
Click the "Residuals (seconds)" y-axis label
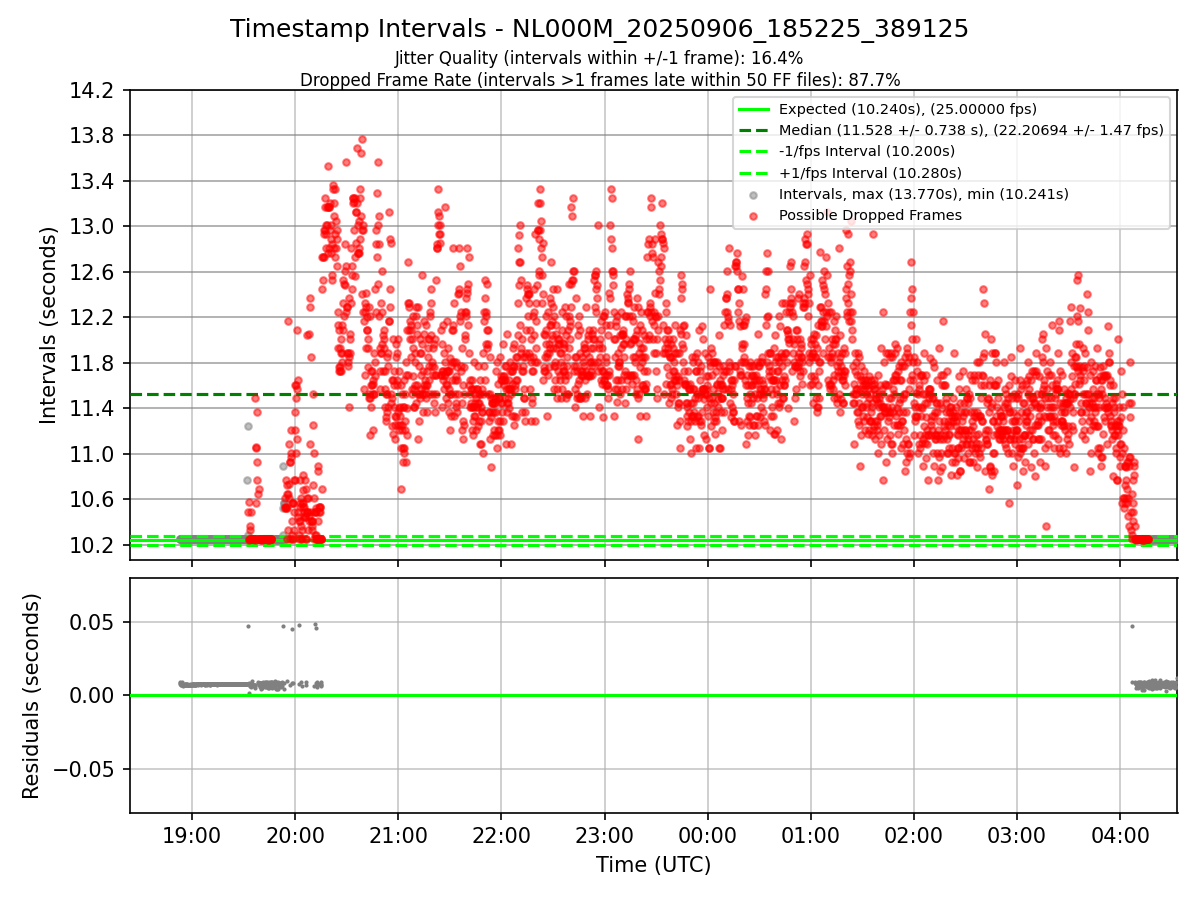(32, 696)
